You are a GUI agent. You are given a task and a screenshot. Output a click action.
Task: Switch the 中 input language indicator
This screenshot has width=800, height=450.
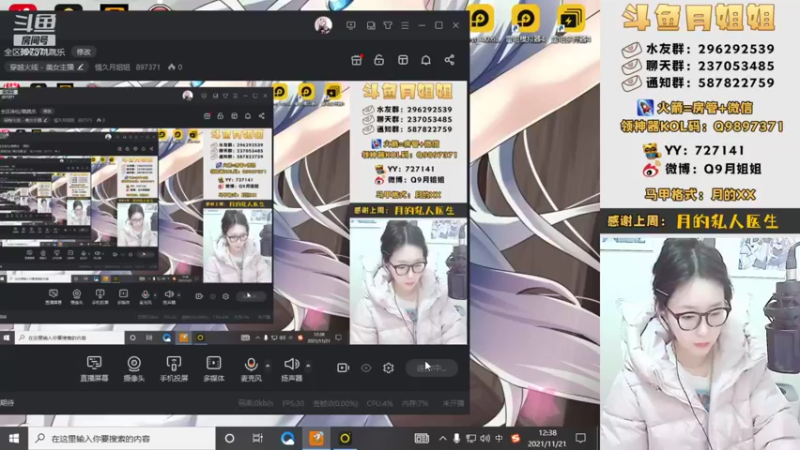(499, 438)
